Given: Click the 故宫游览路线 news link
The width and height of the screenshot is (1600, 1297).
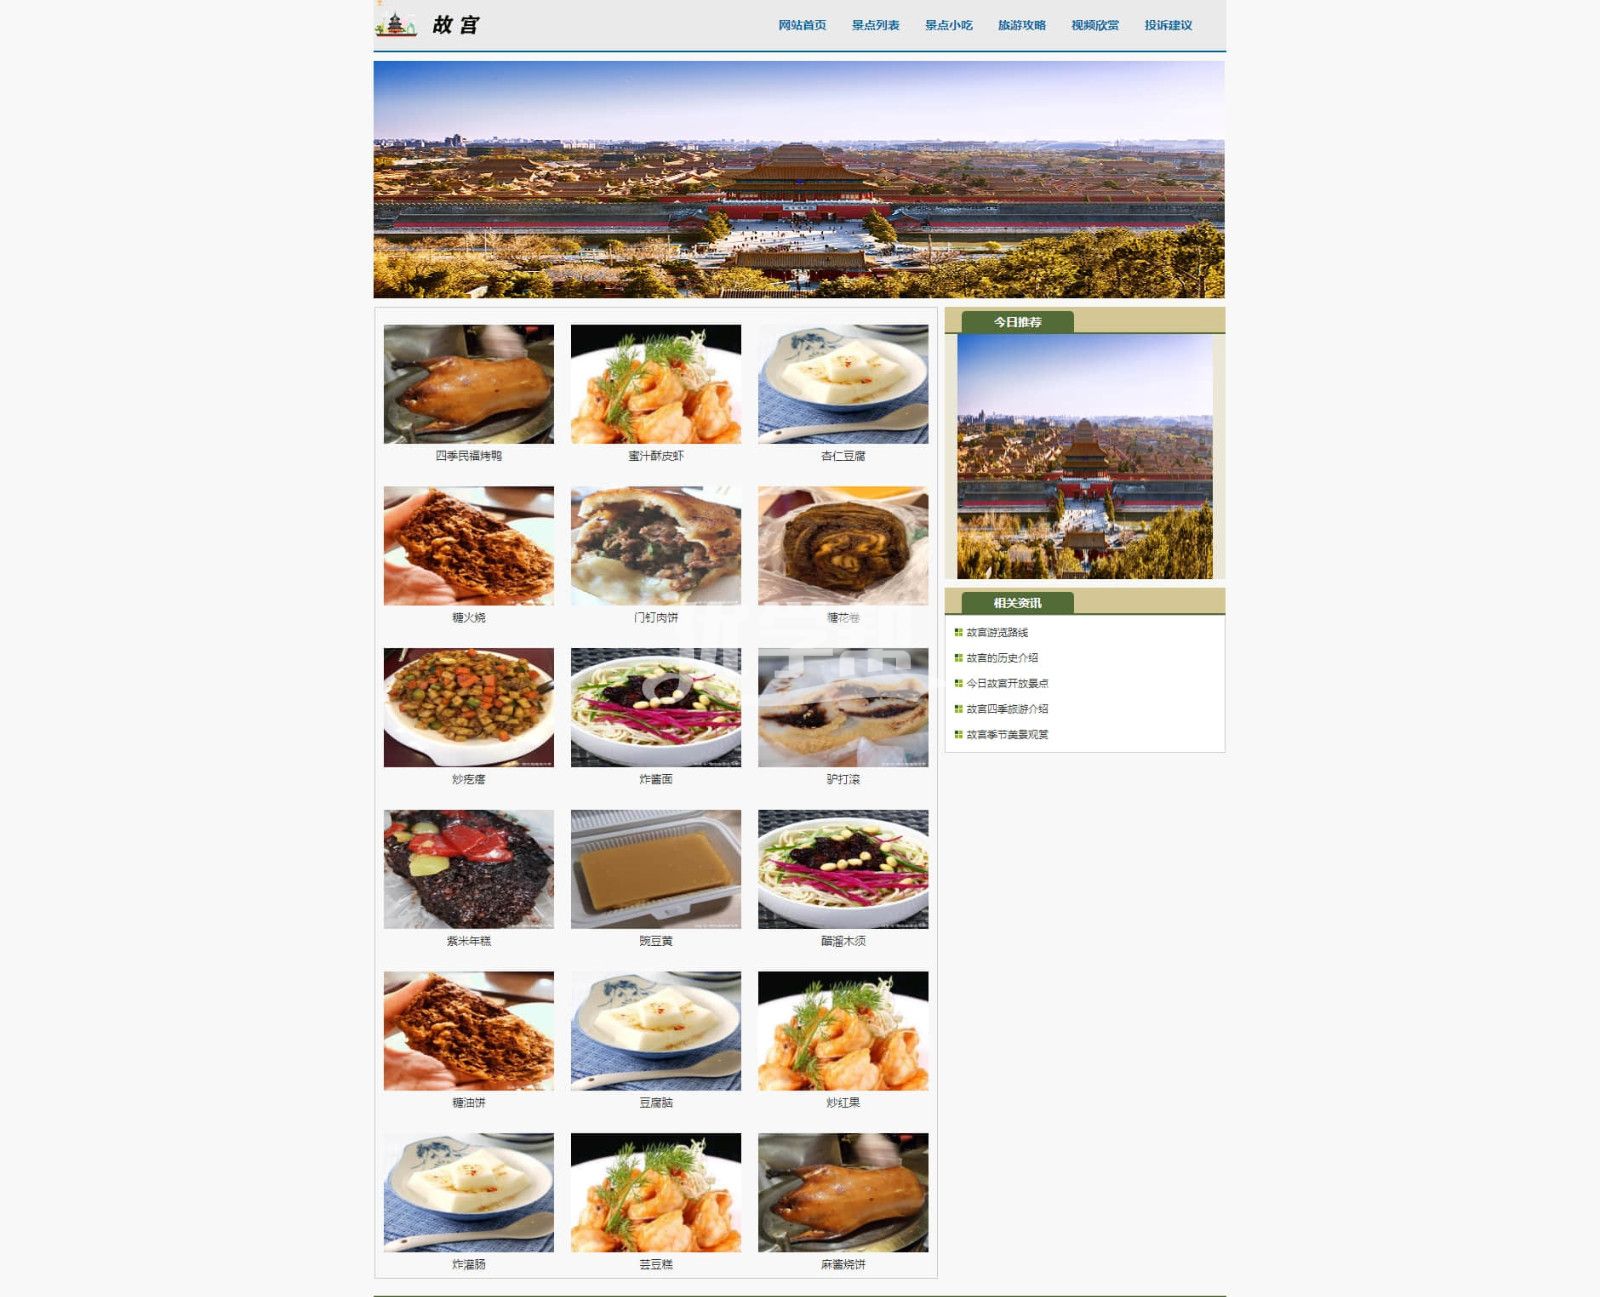Looking at the screenshot, I should (997, 632).
